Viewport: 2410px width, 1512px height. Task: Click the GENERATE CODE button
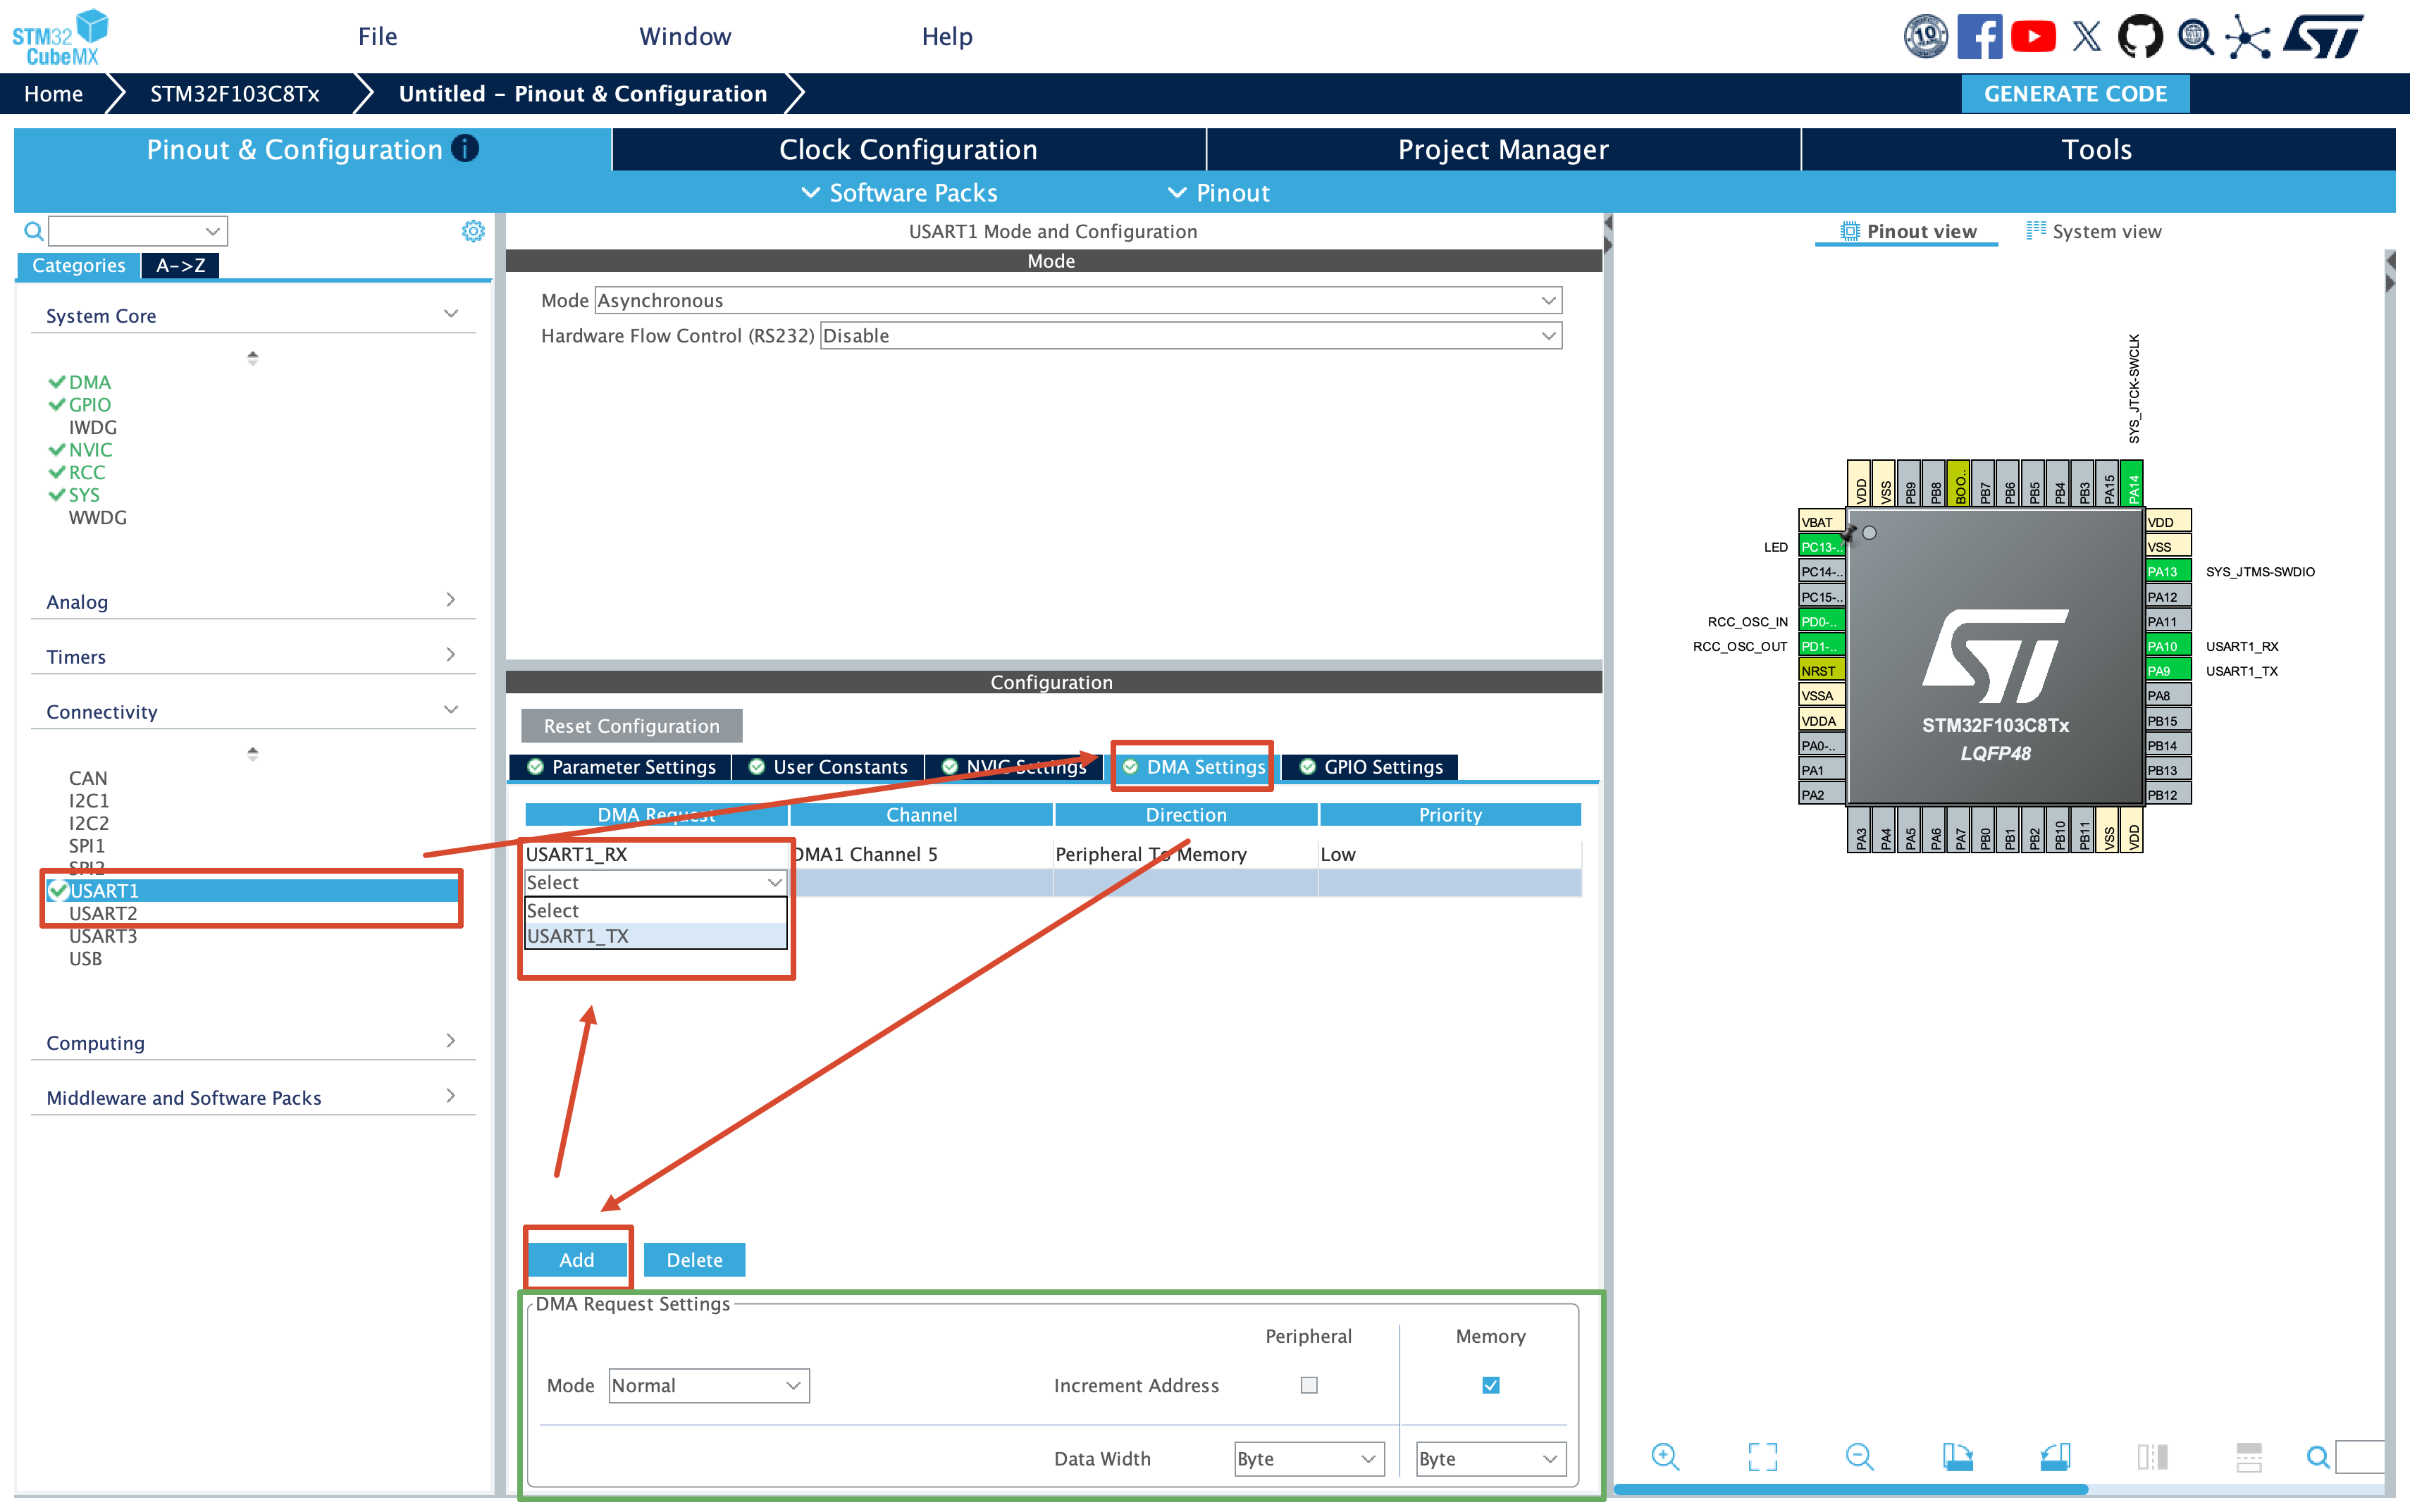click(x=2075, y=93)
